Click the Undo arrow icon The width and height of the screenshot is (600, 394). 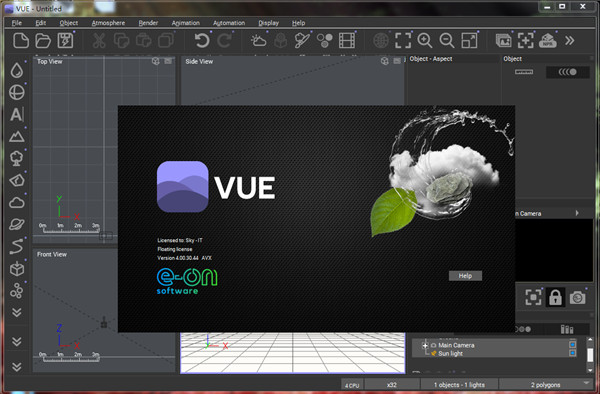[x=202, y=41]
